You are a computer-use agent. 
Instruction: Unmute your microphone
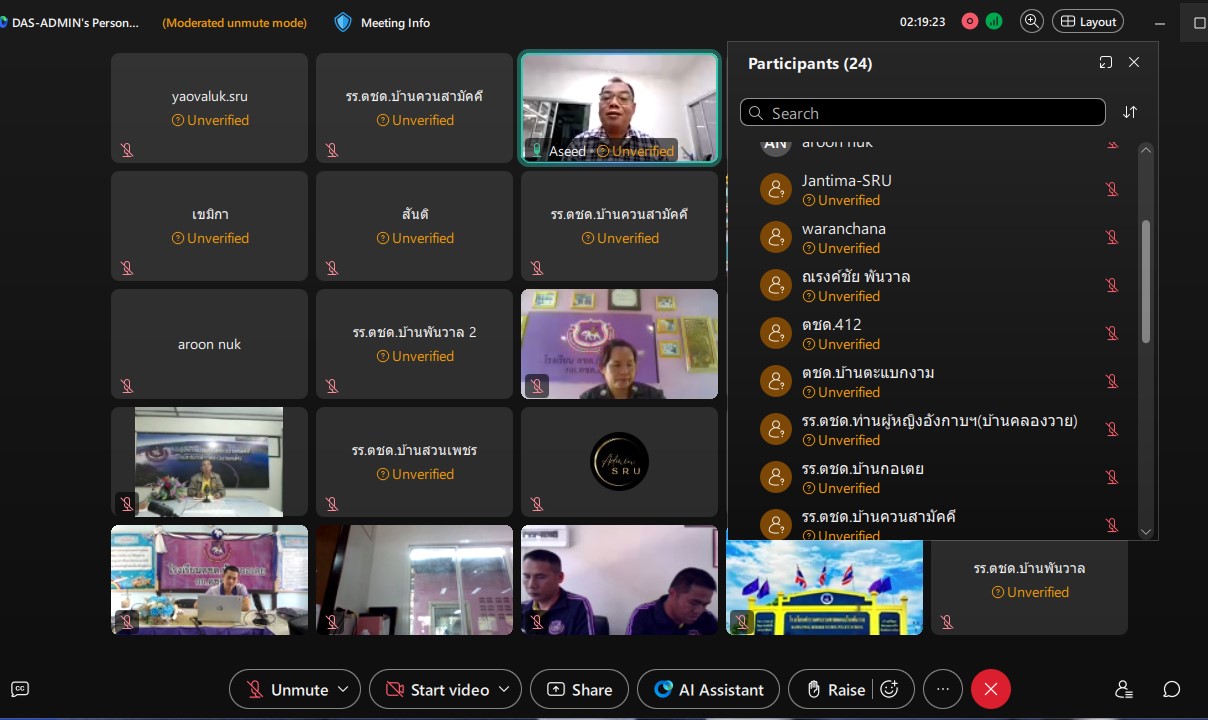click(x=287, y=689)
